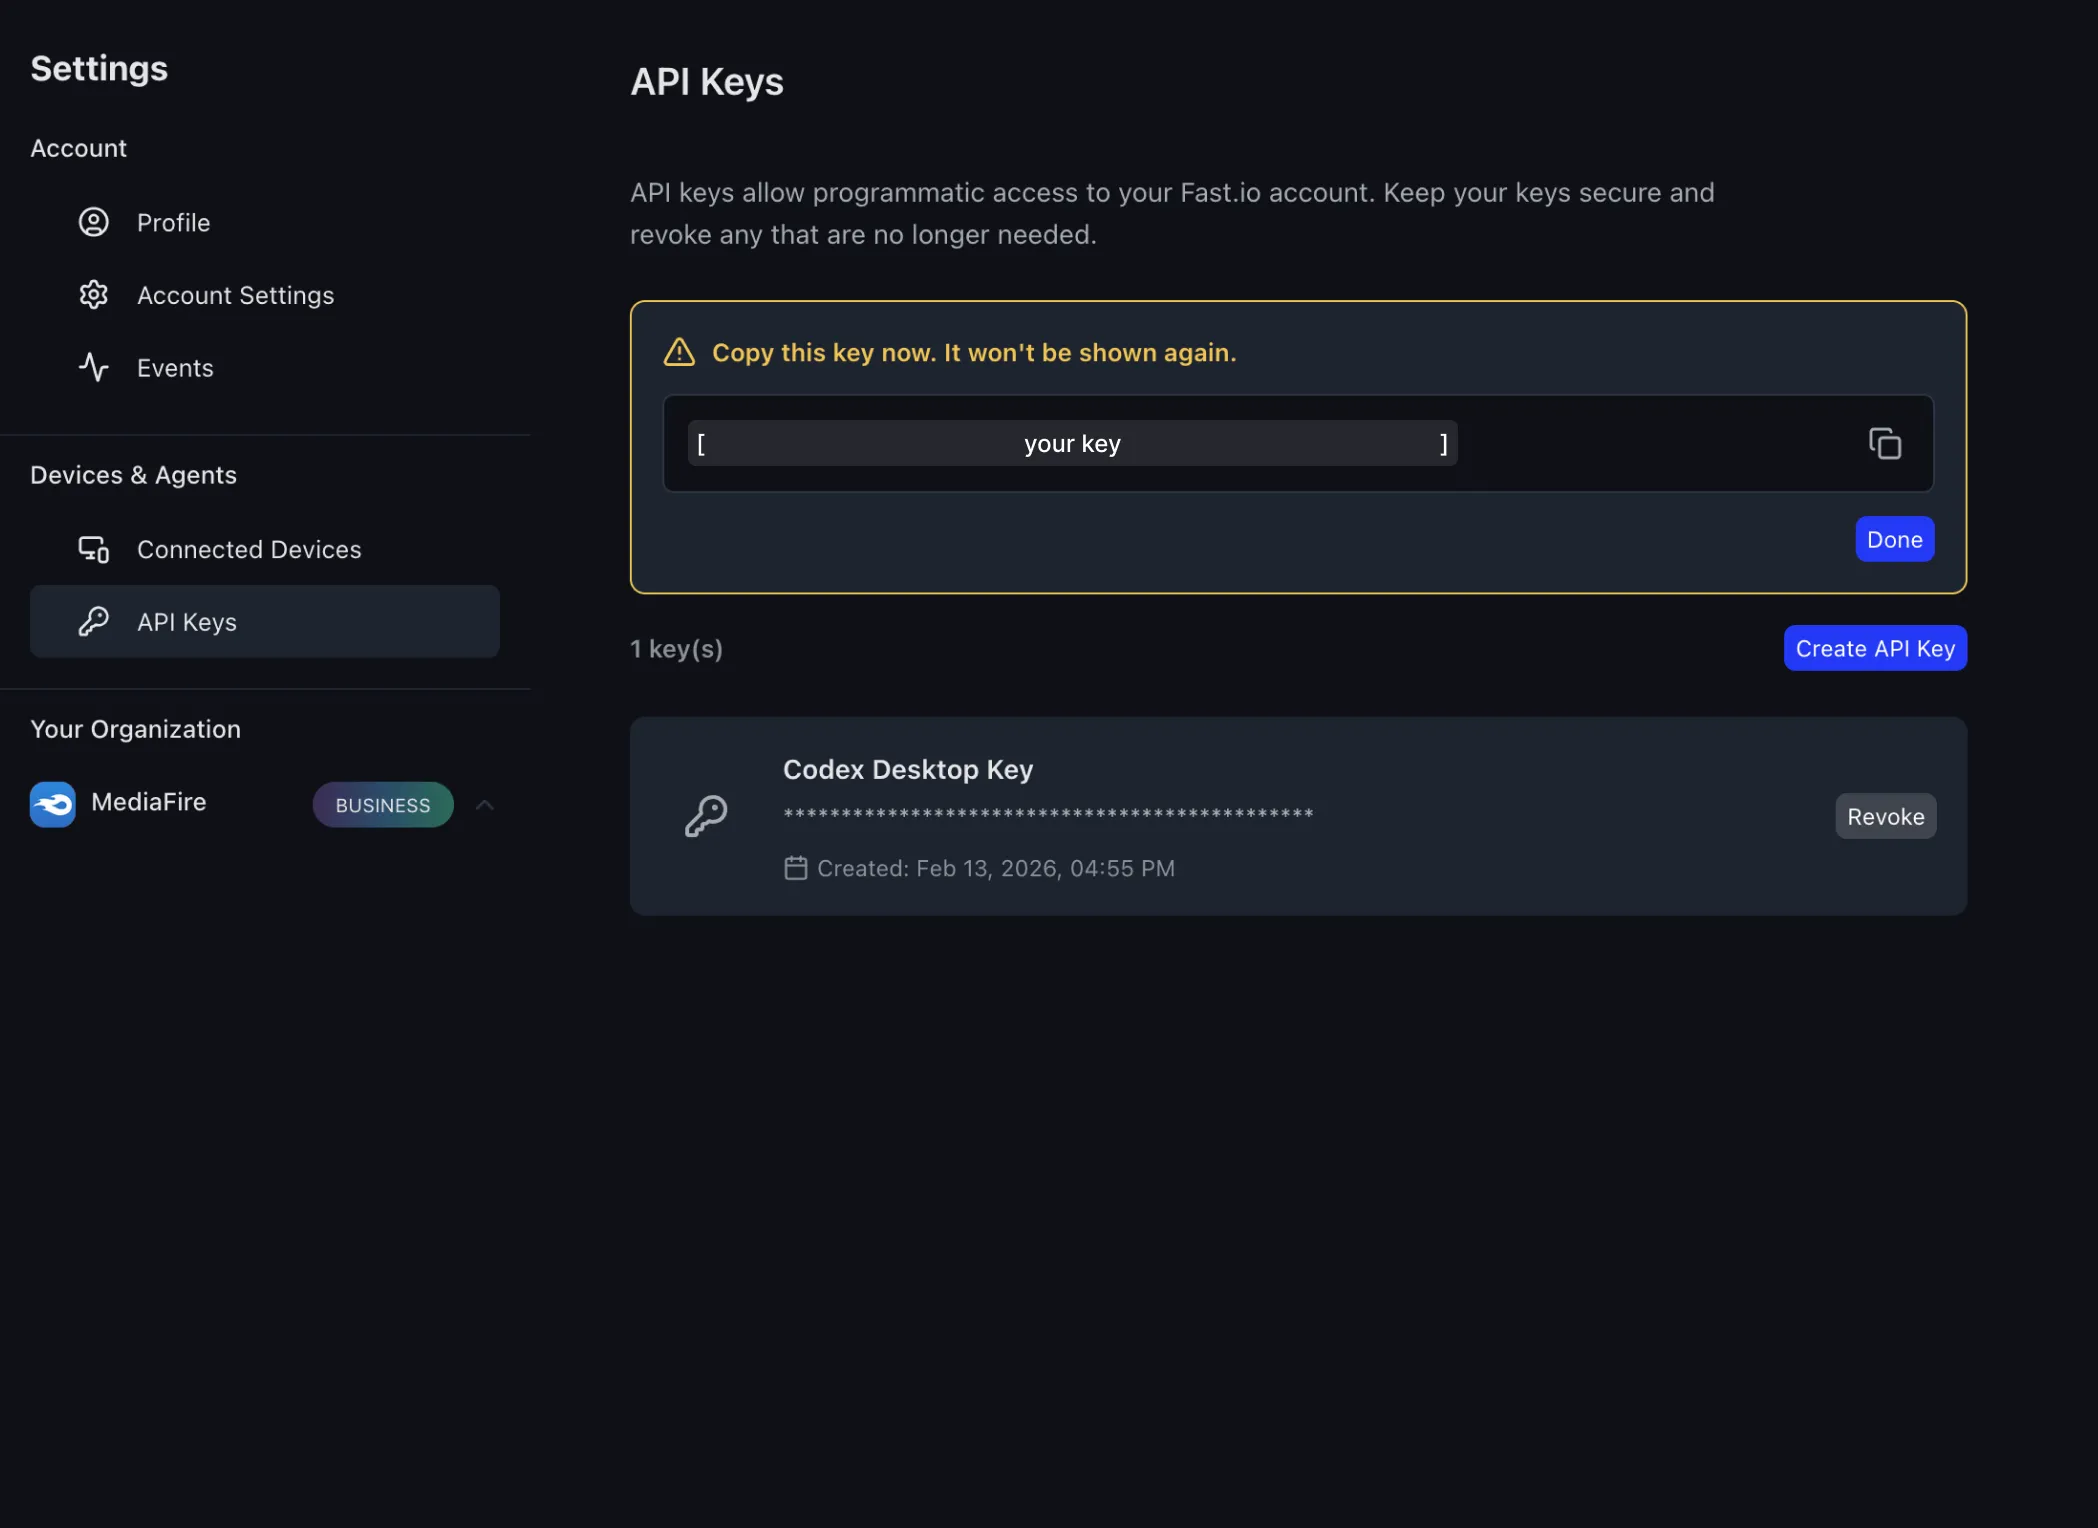
Task: Expand the Devices & Agents section
Action: click(x=133, y=474)
